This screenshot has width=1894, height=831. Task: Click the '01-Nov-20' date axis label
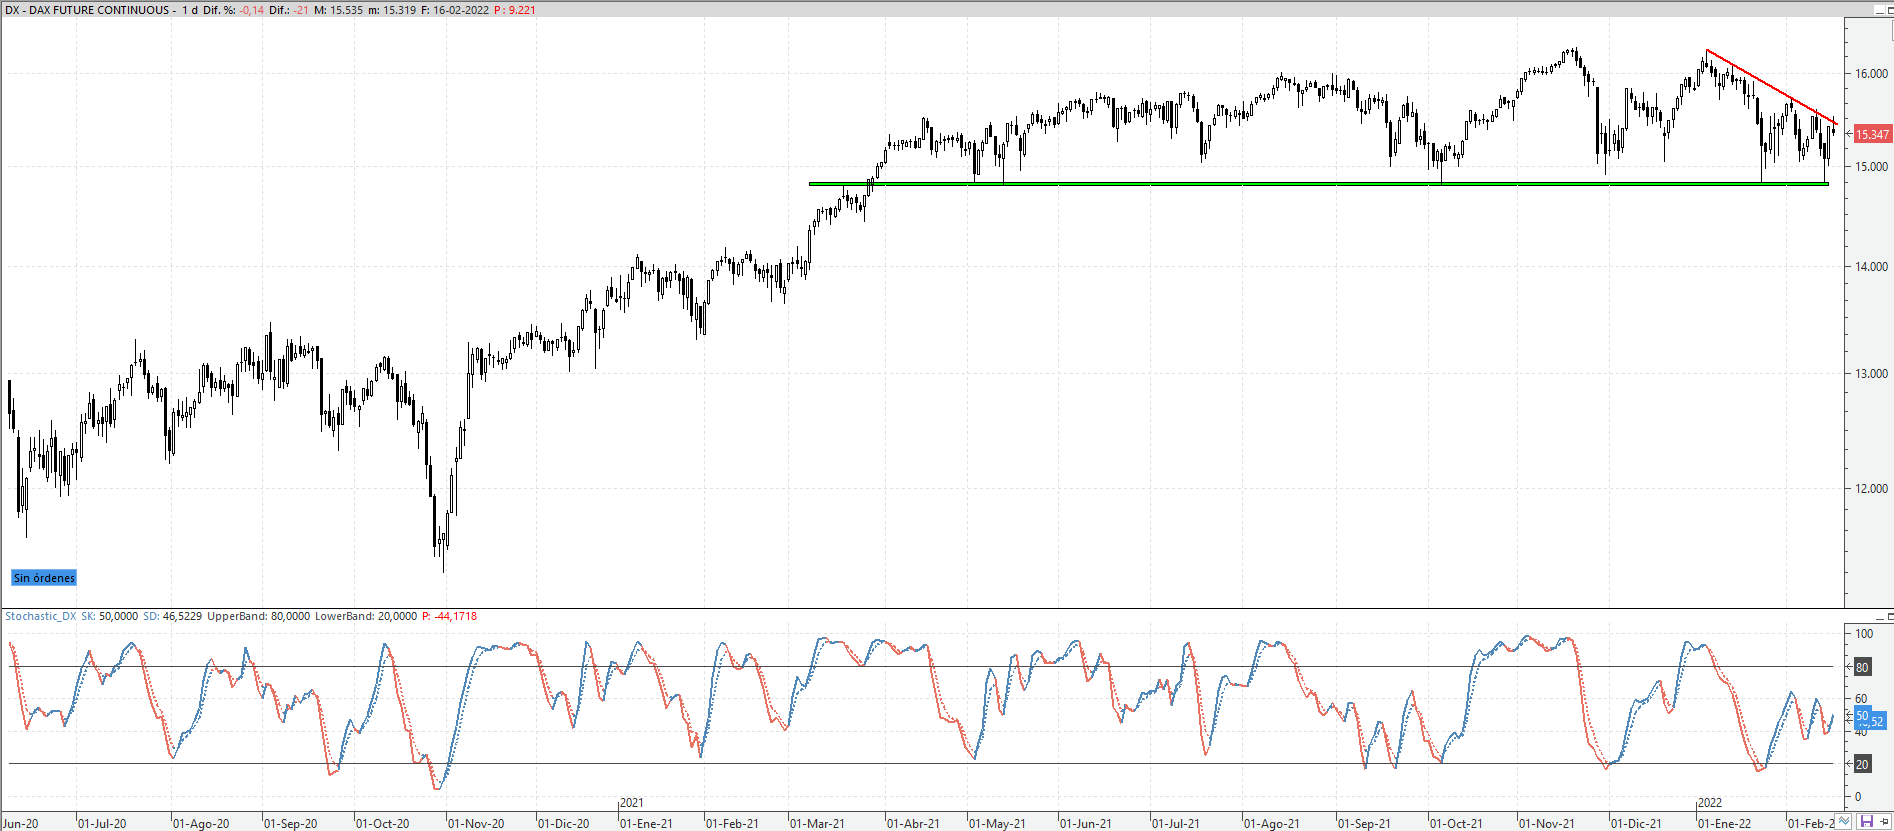pyautogui.click(x=476, y=824)
